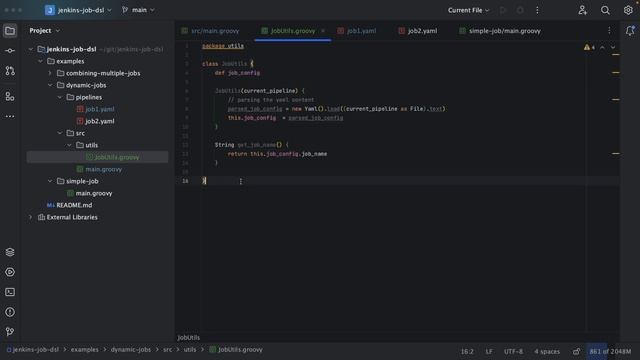This screenshot has width=640, height=360.
Task: Select JobUtils.groovy in the project tree
Action: click(113, 157)
